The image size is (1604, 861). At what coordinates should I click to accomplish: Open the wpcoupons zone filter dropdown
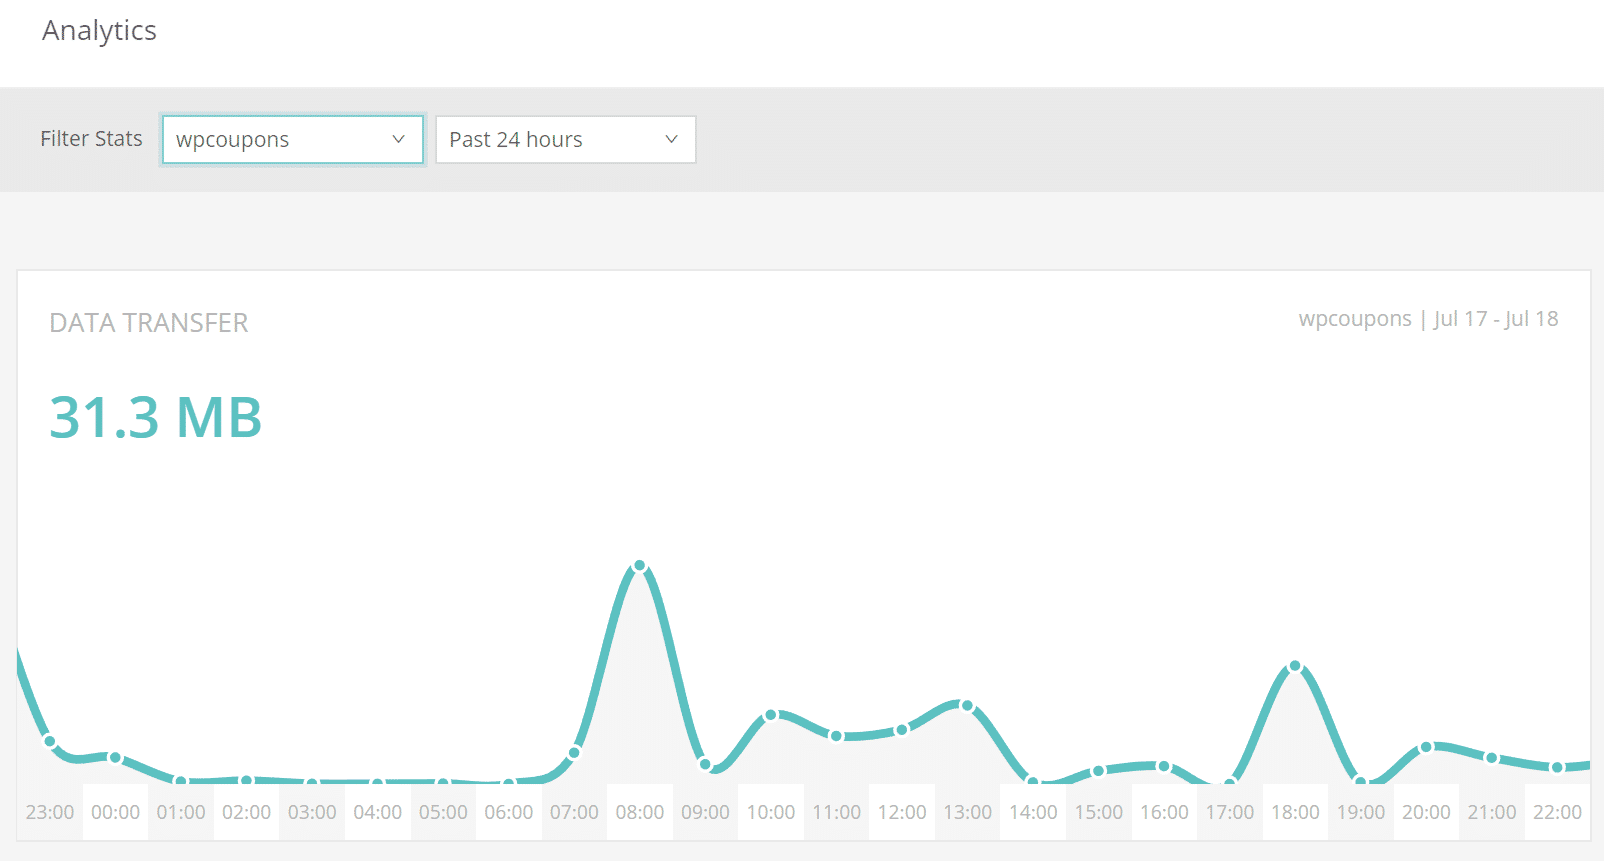tap(292, 140)
